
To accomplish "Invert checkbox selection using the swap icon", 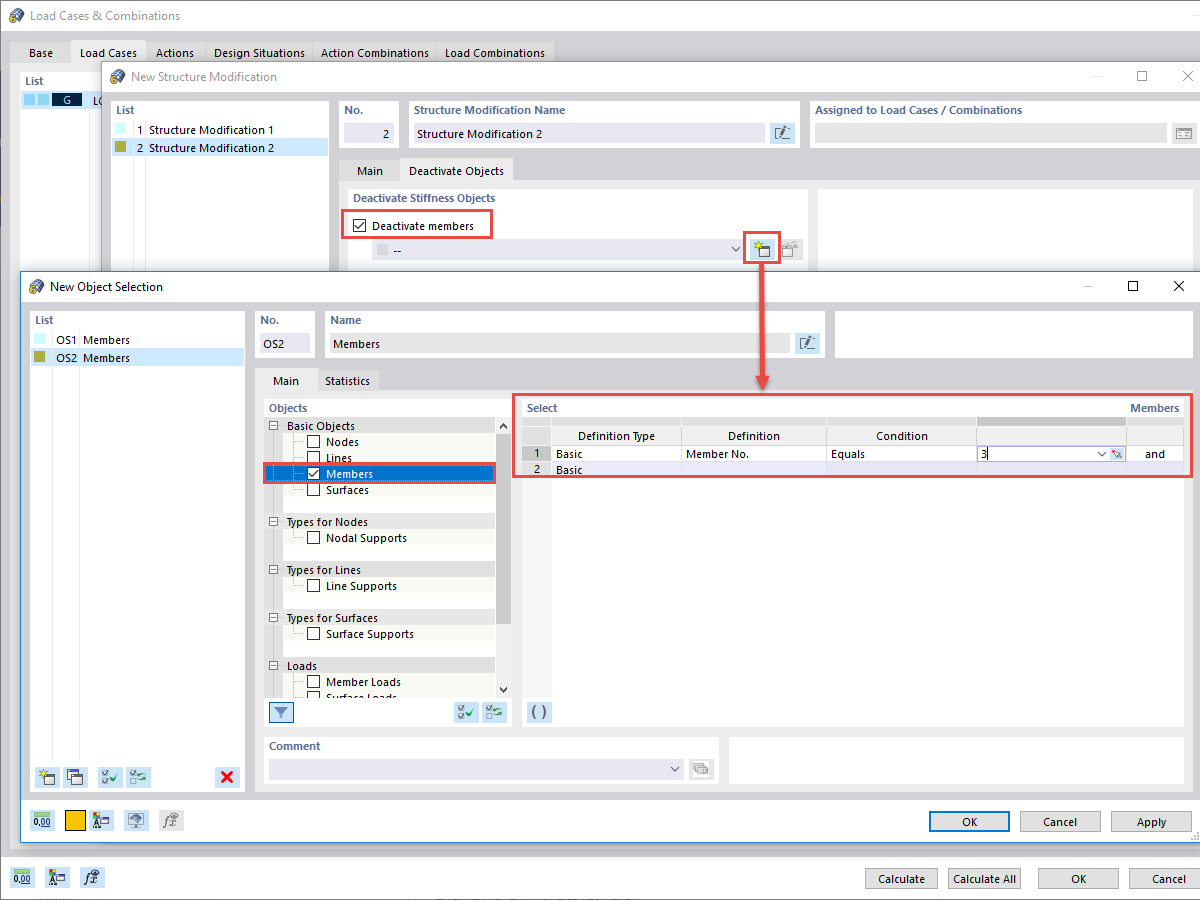I will pos(493,711).
